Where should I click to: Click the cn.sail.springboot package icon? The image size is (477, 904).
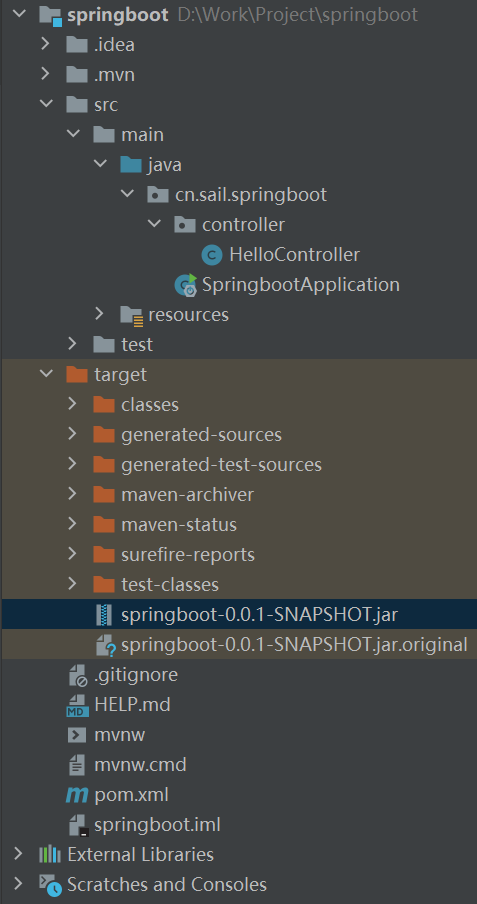point(158,194)
